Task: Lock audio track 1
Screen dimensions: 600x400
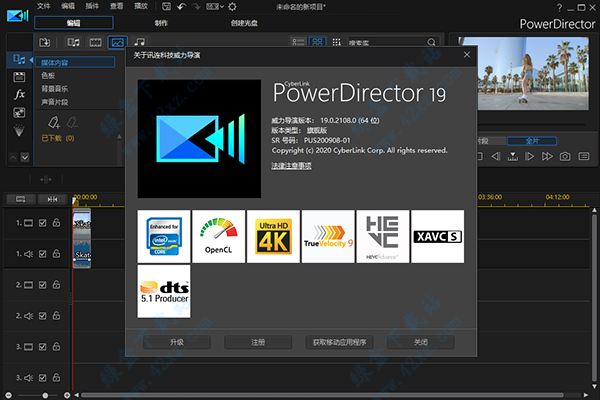Action: (x=56, y=253)
